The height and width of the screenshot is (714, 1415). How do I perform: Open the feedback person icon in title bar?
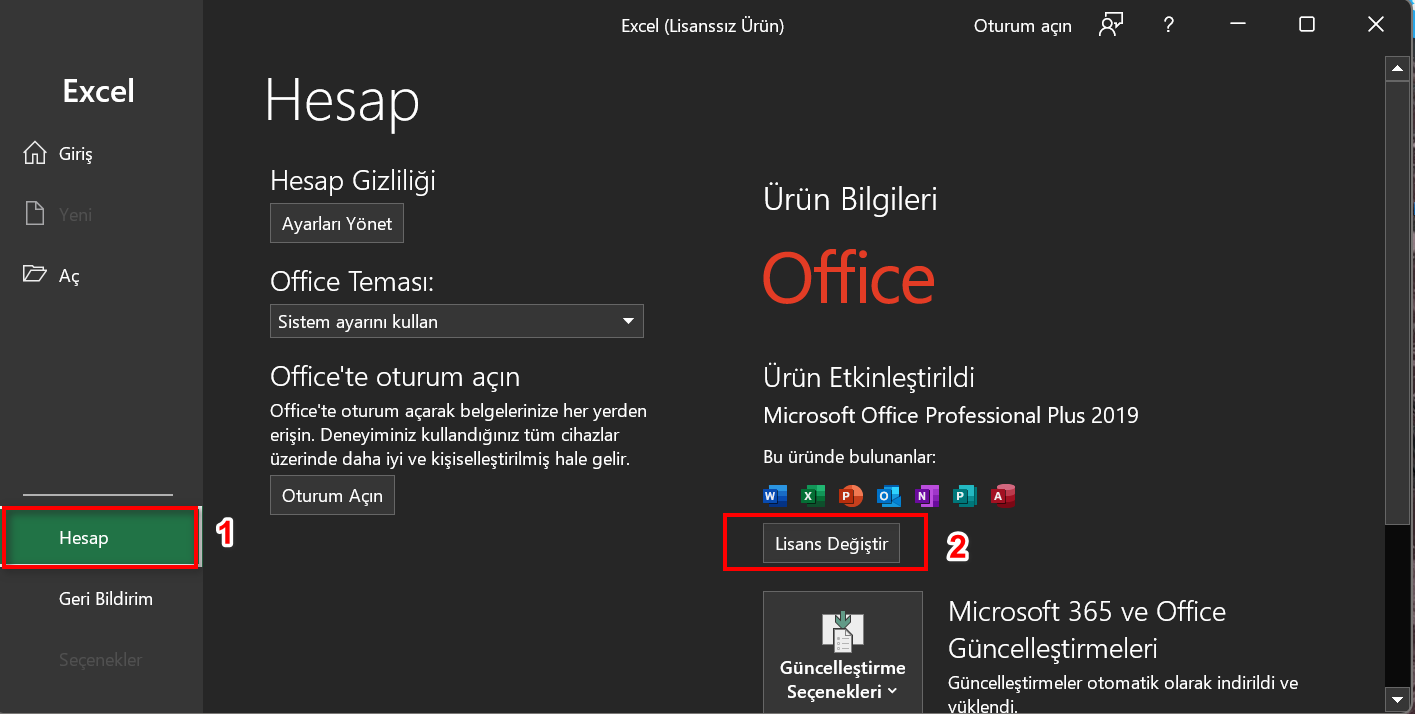click(1110, 26)
